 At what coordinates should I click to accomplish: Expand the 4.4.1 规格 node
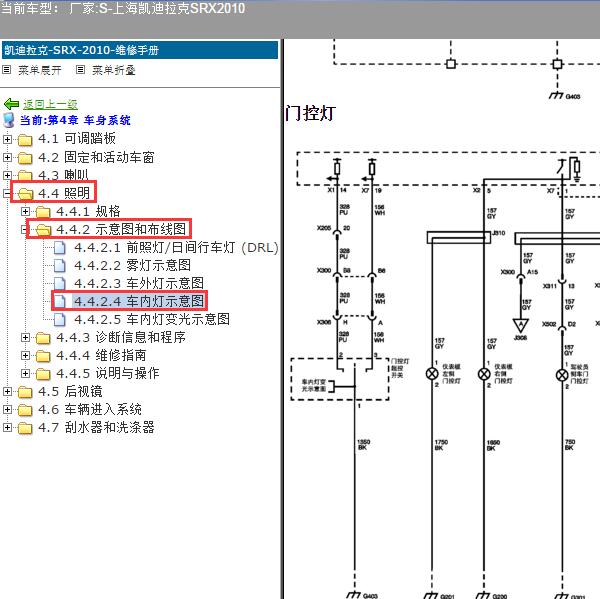point(25,211)
